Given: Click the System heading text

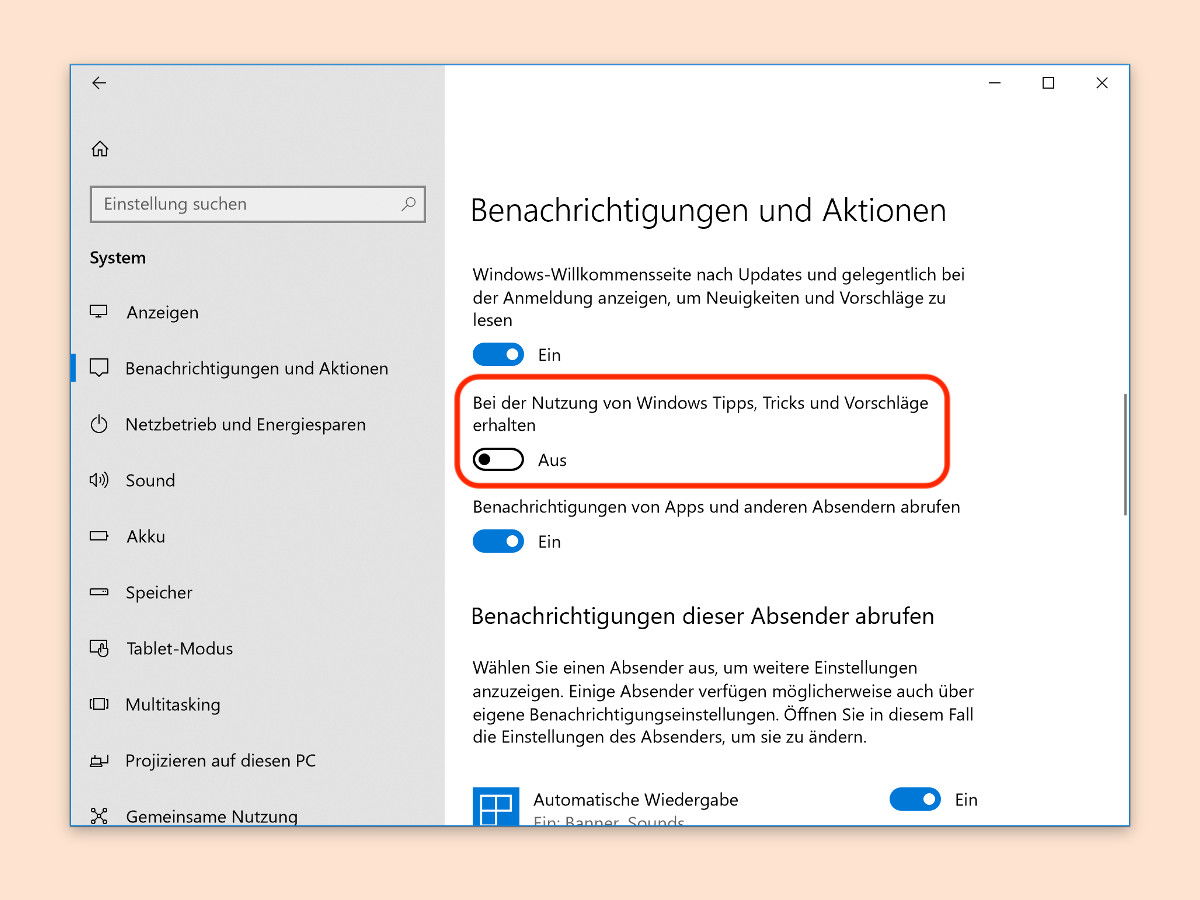Looking at the screenshot, I should (118, 258).
